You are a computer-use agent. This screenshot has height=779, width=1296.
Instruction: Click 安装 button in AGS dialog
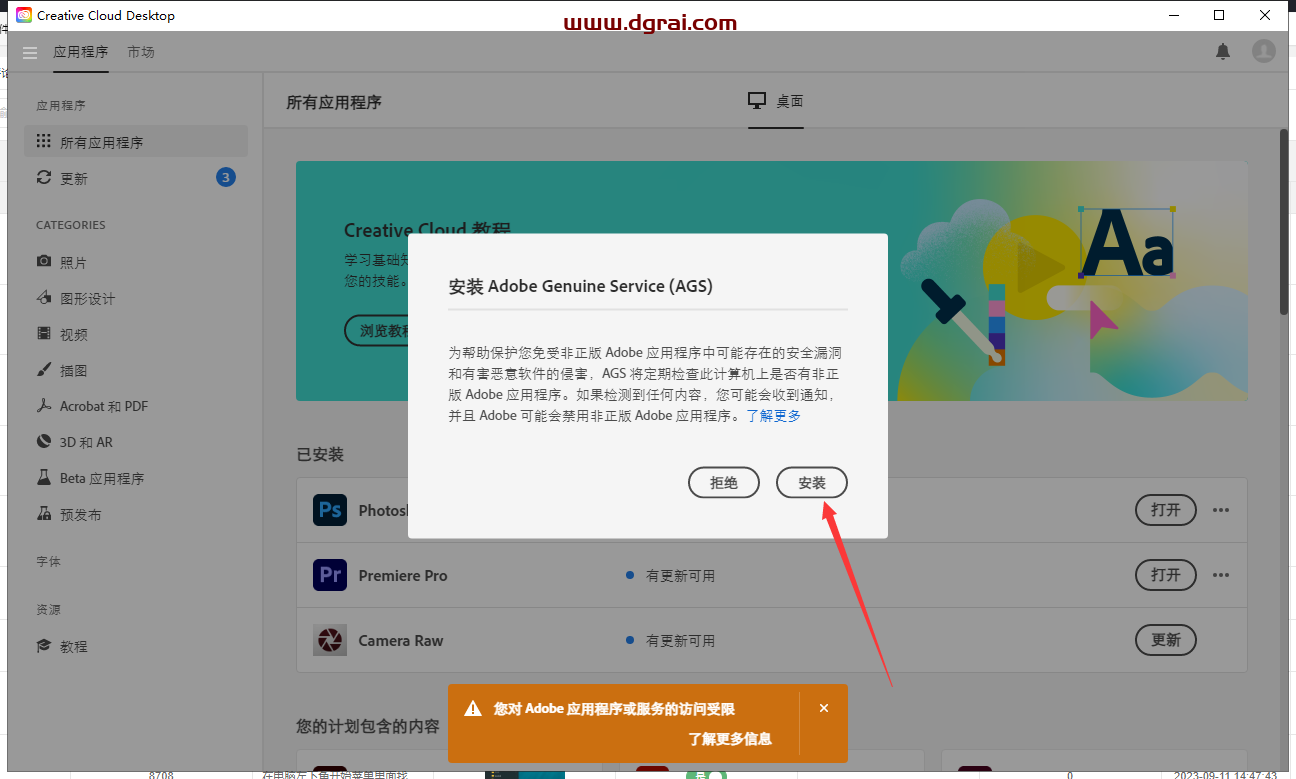click(812, 483)
